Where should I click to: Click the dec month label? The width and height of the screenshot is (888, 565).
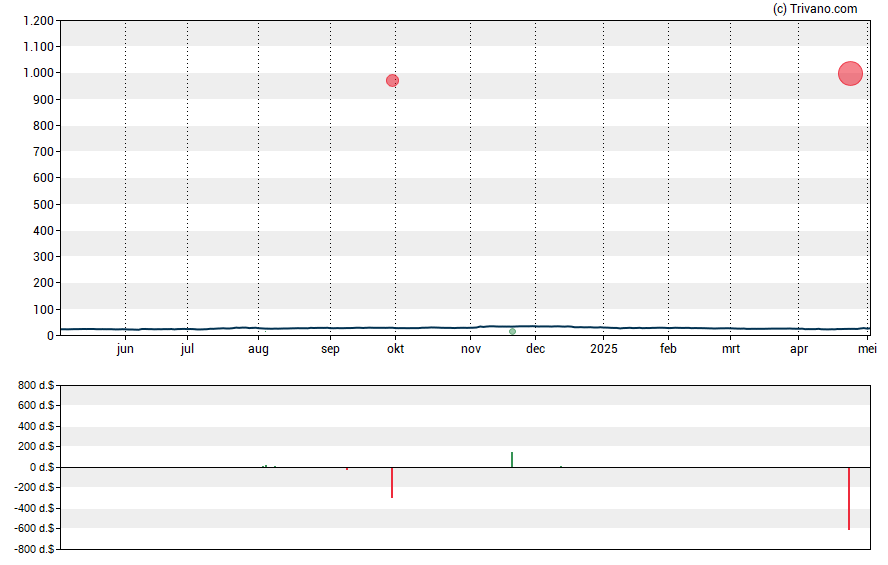point(535,348)
